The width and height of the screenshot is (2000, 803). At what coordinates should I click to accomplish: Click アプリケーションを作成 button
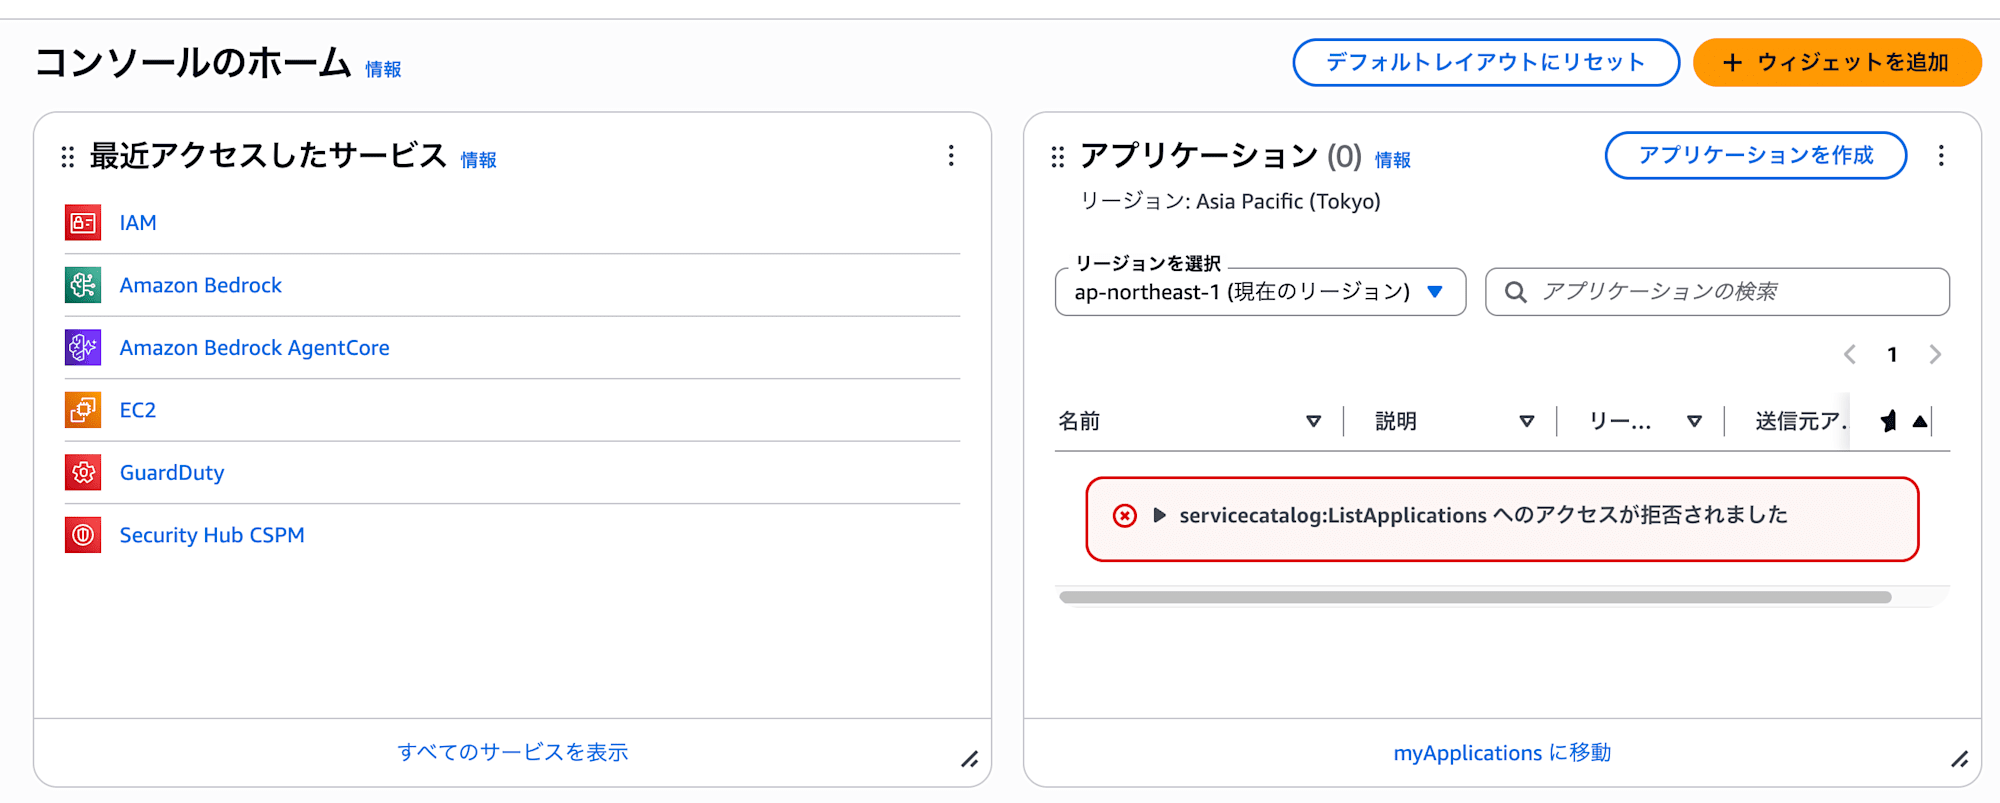point(1756,155)
